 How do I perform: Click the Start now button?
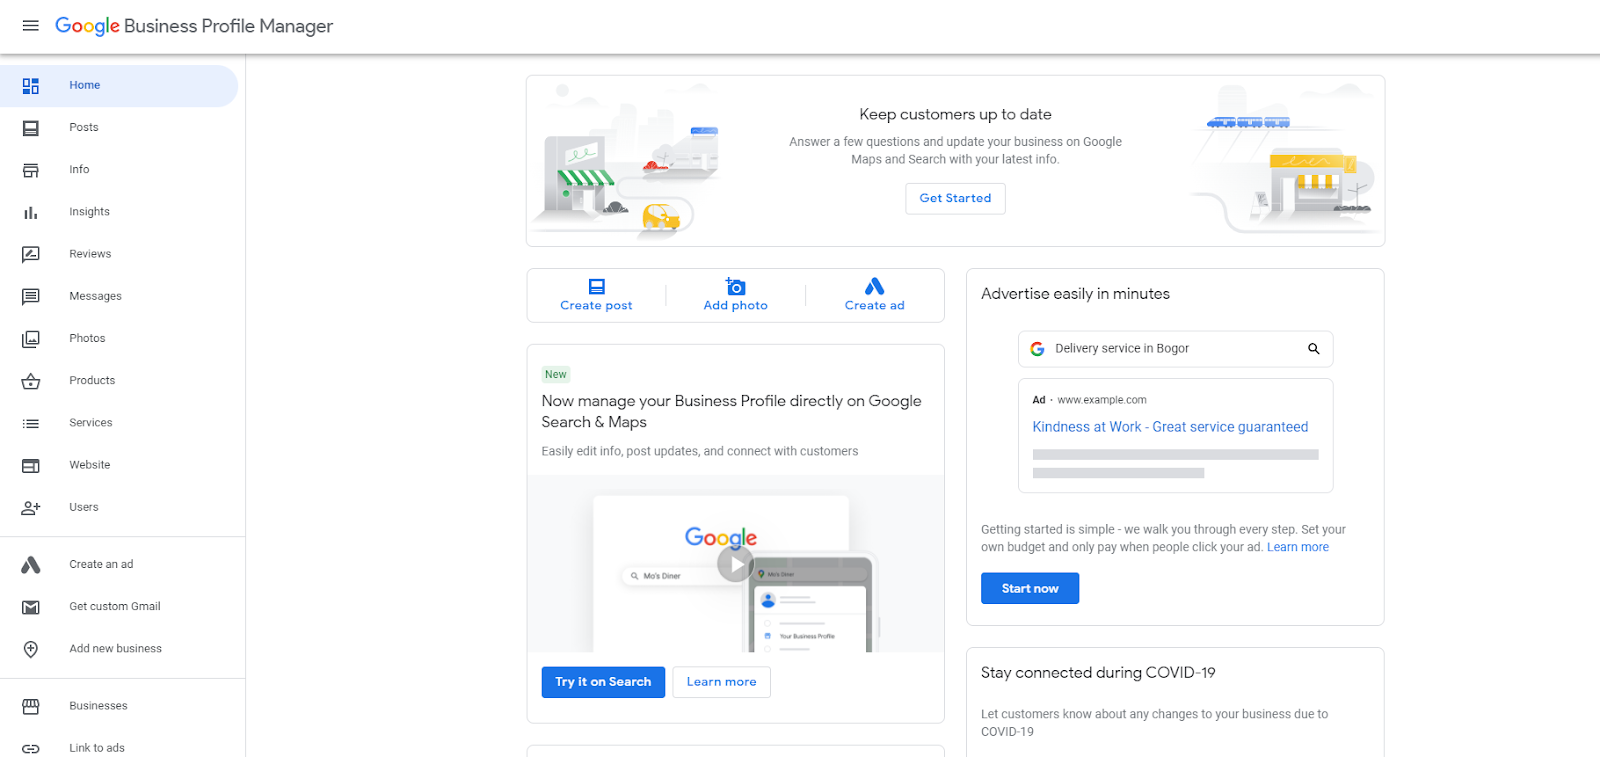pyautogui.click(x=1030, y=589)
